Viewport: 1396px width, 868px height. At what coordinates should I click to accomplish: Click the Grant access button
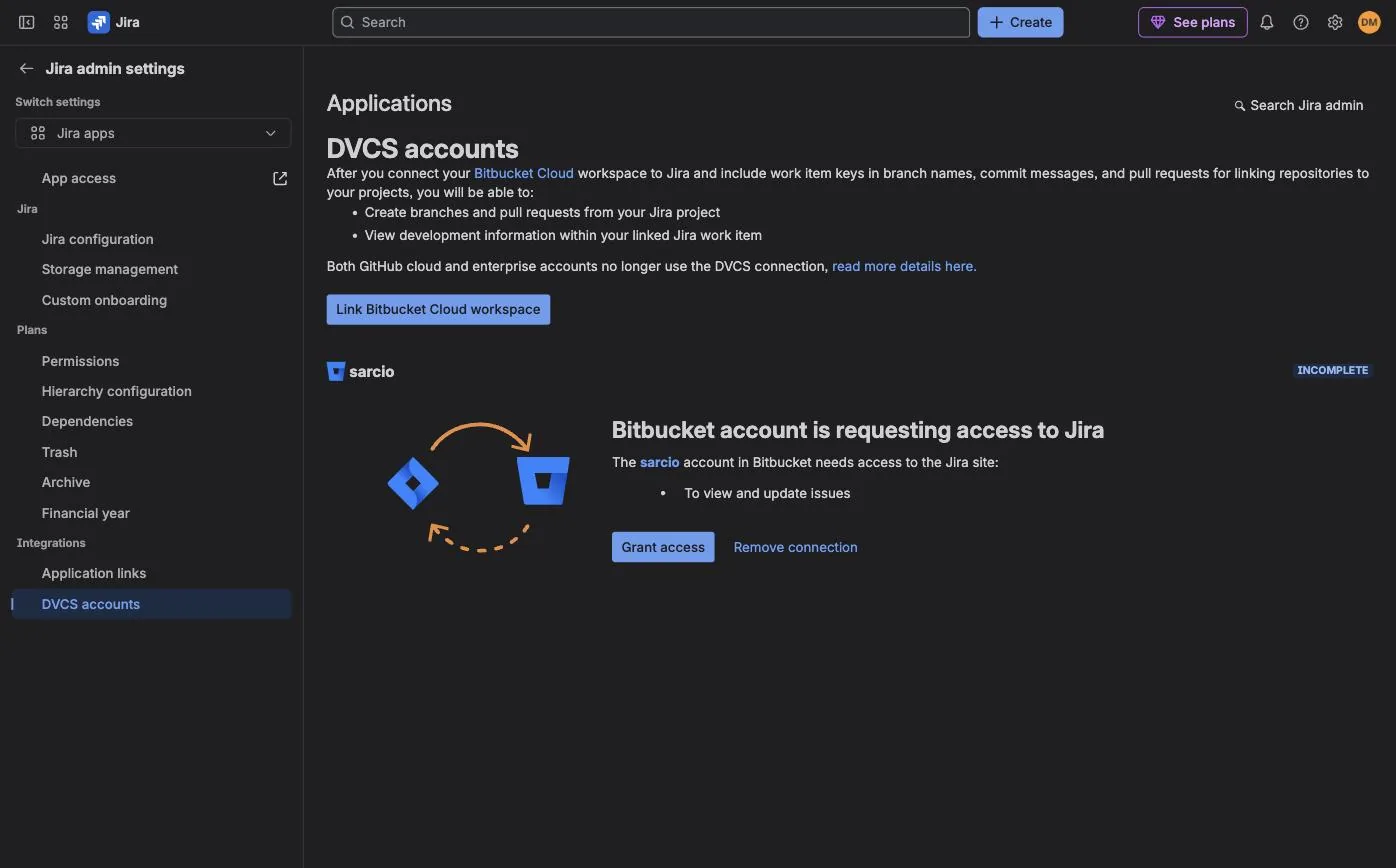tap(663, 548)
